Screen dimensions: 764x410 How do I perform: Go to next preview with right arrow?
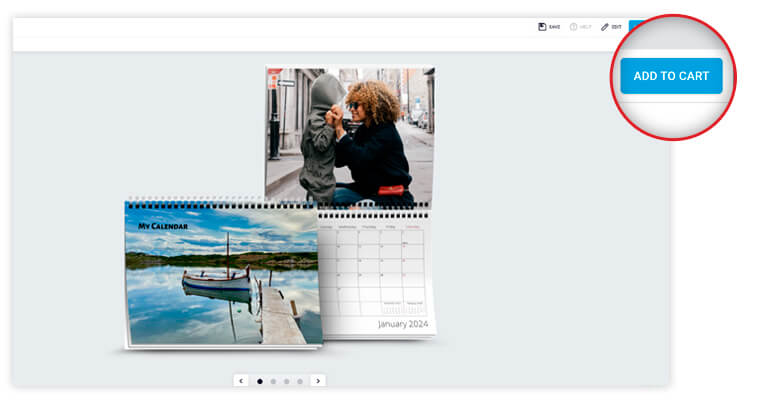point(318,381)
